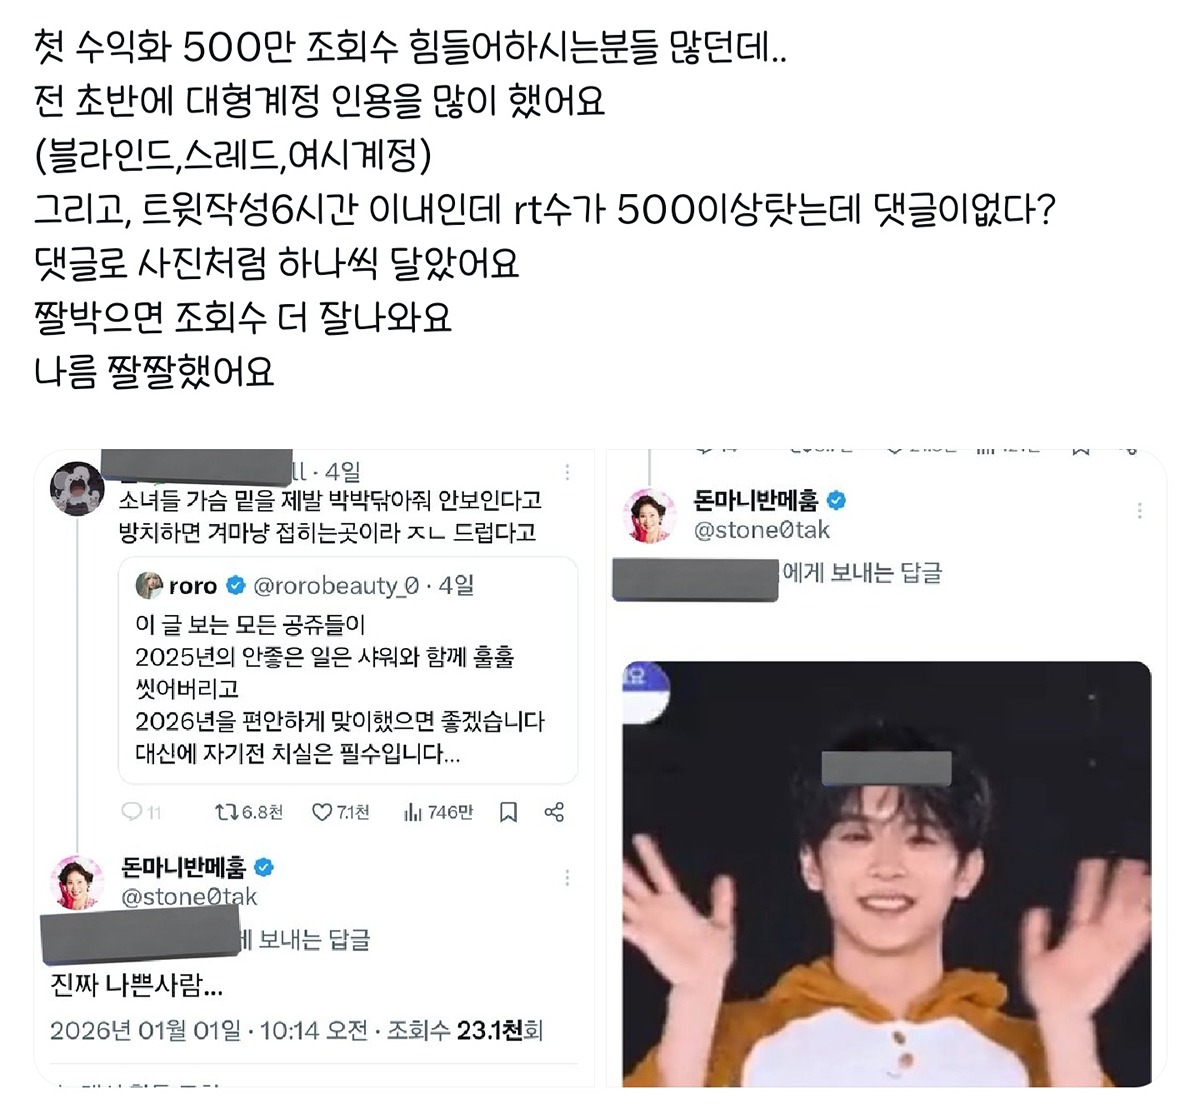1200x1119 pixels.
Task: Click the first tweet author's avatar
Action: (x=77, y=488)
